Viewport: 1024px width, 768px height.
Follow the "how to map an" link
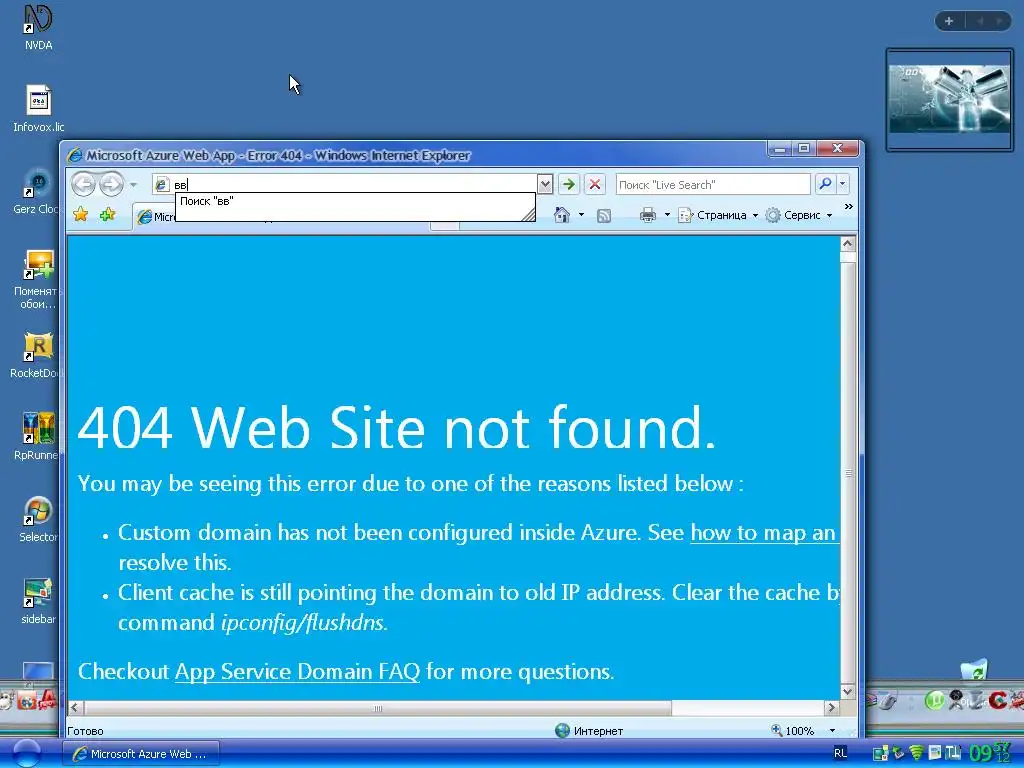[x=763, y=533]
